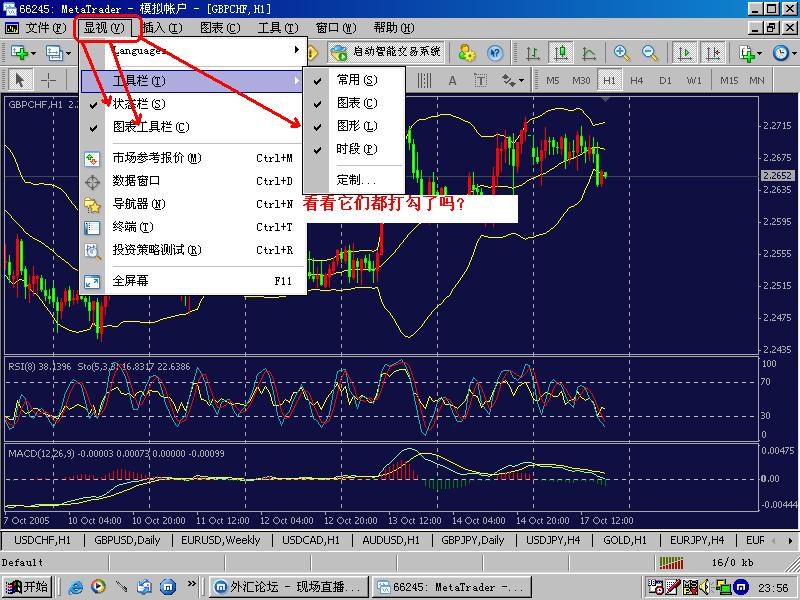Open the new chart dropdown arrow
This screenshot has height=600, width=800.
[33, 54]
